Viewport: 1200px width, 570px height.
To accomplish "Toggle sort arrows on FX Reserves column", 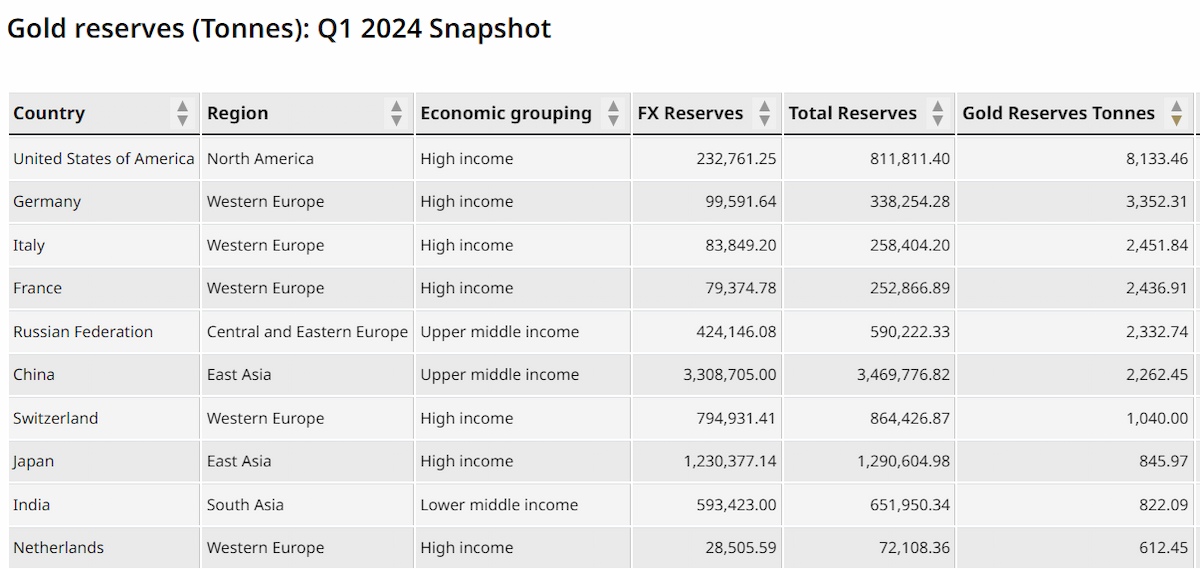I will (764, 113).
